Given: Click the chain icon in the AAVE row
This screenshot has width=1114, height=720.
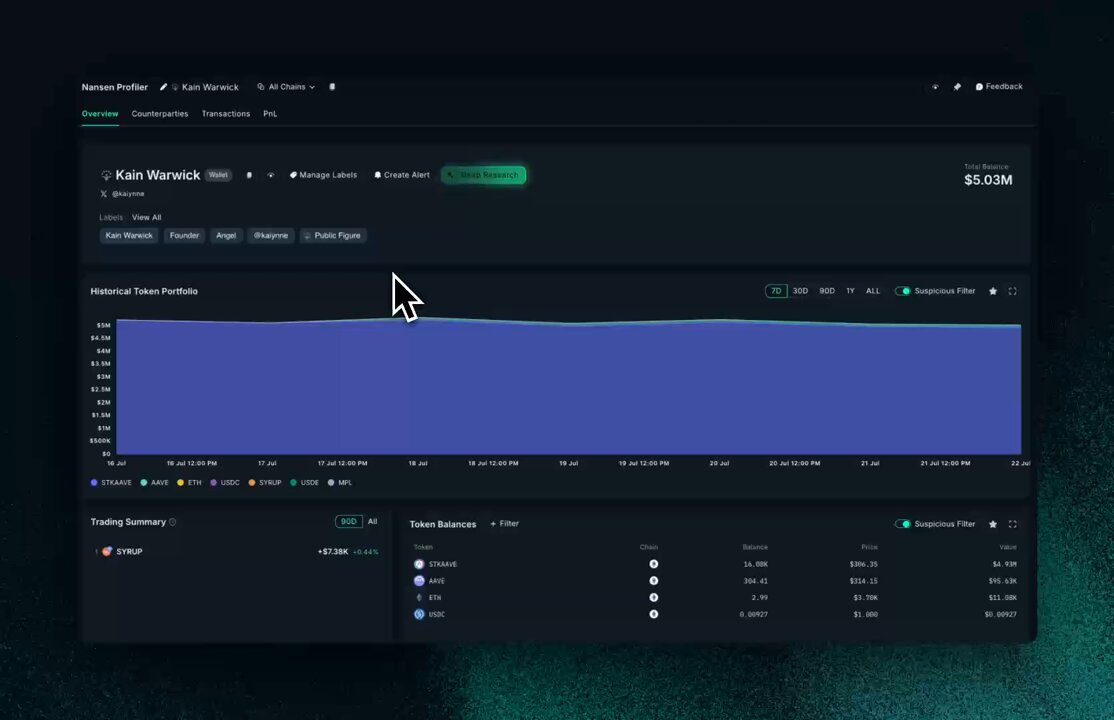Looking at the screenshot, I should click(654, 581).
